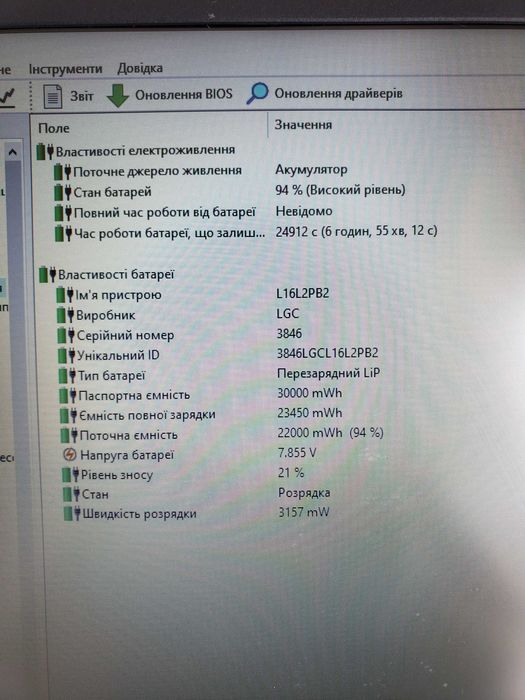Image resolution: width=525 pixels, height=700 pixels.
Task: Click battery icon beside Паспортна ємність
Action: click(x=68, y=396)
